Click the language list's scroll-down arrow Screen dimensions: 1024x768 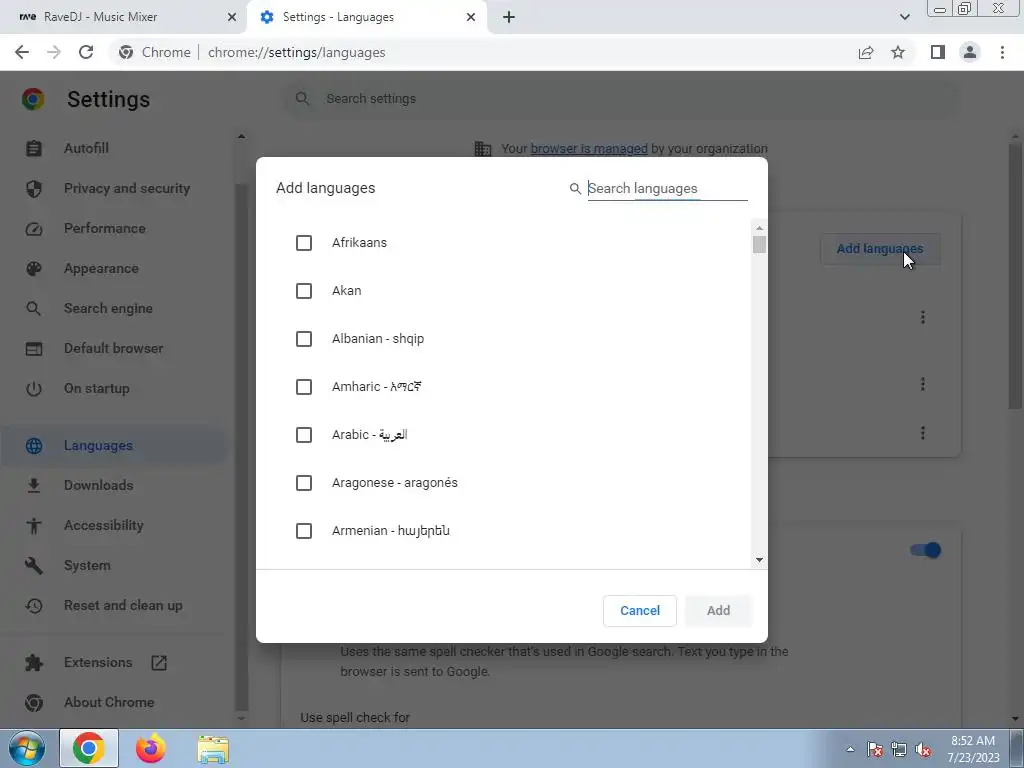pyautogui.click(x=759, y=560)
